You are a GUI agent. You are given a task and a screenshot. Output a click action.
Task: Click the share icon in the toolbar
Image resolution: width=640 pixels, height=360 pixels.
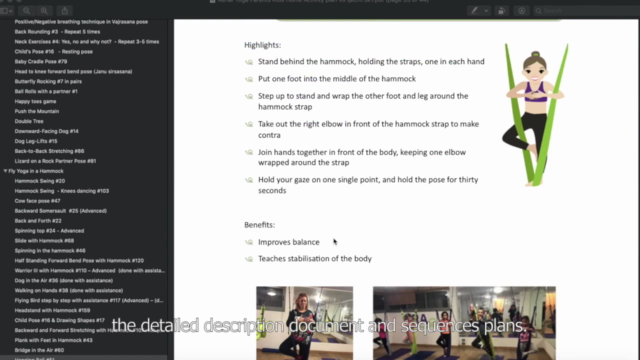64,11
